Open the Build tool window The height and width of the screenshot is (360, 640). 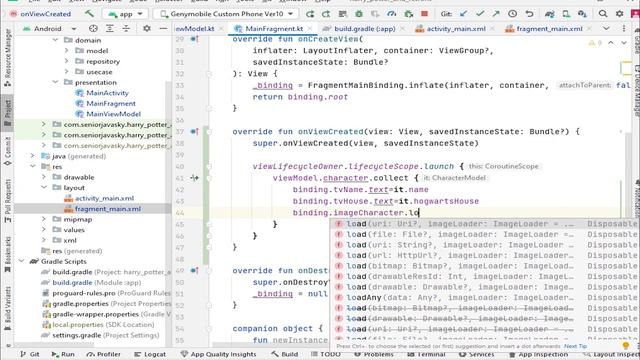click(285, 354)
